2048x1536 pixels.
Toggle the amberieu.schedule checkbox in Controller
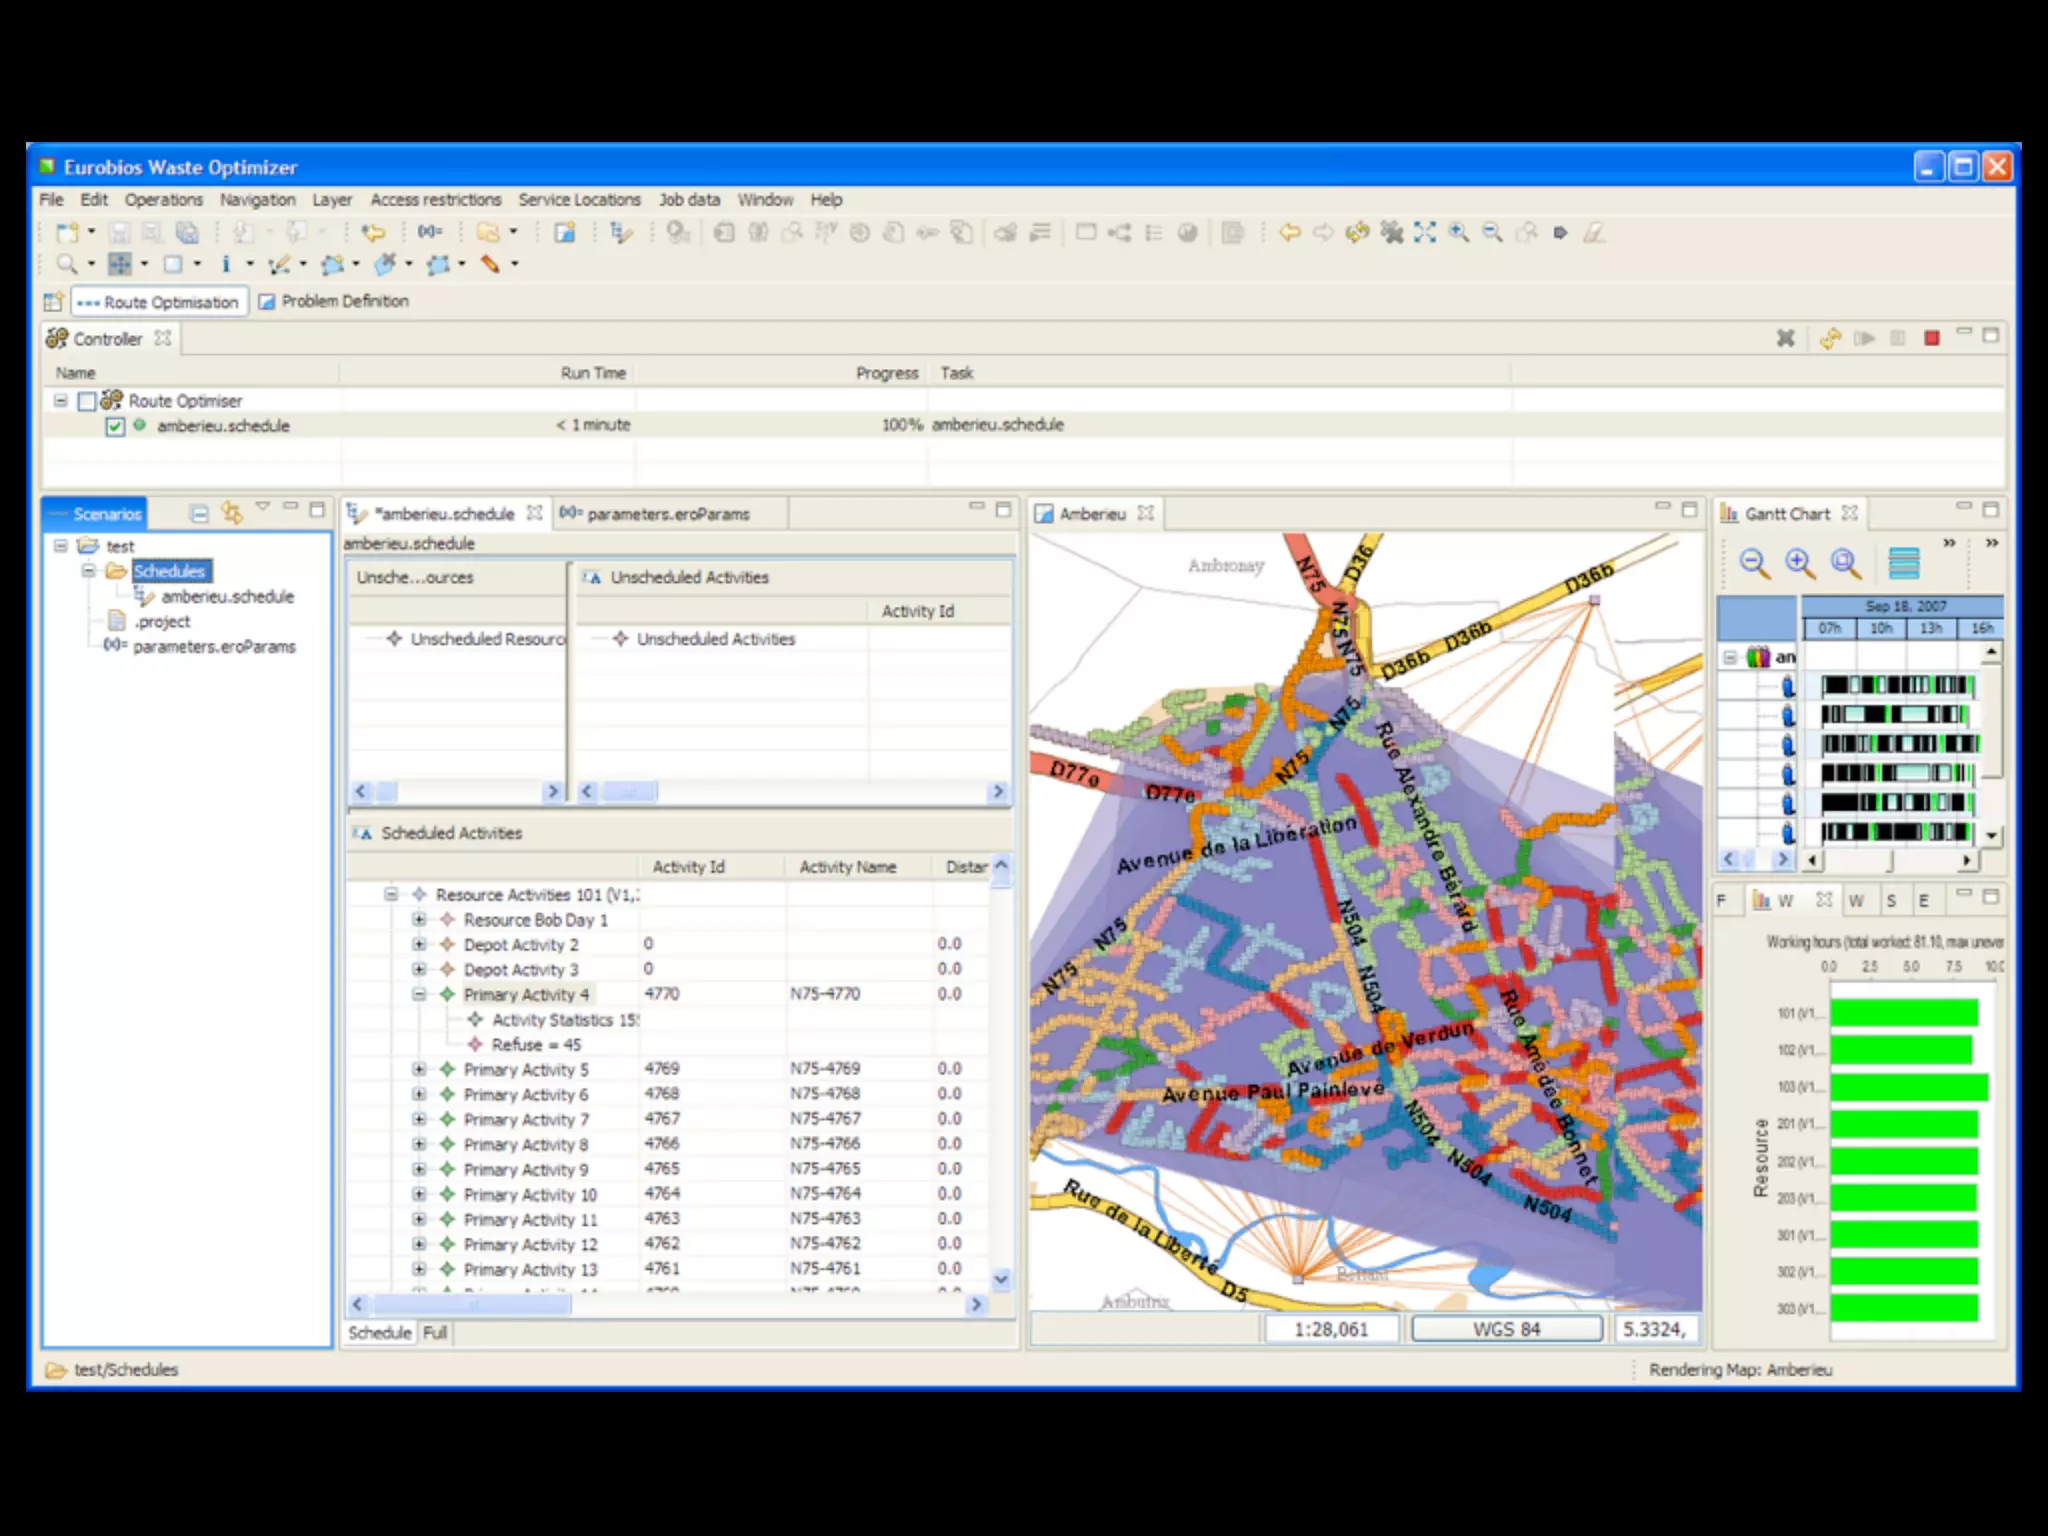point(115,427)
